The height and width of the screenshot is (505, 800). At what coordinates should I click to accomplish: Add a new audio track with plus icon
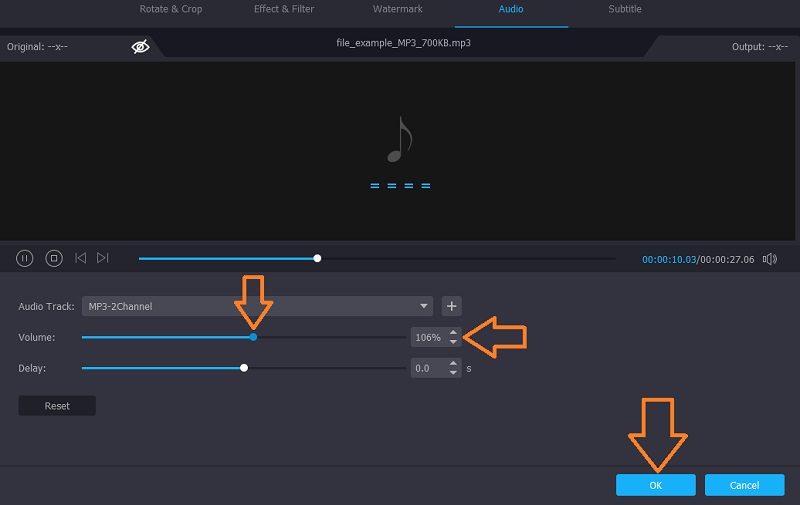click(452, 306)
